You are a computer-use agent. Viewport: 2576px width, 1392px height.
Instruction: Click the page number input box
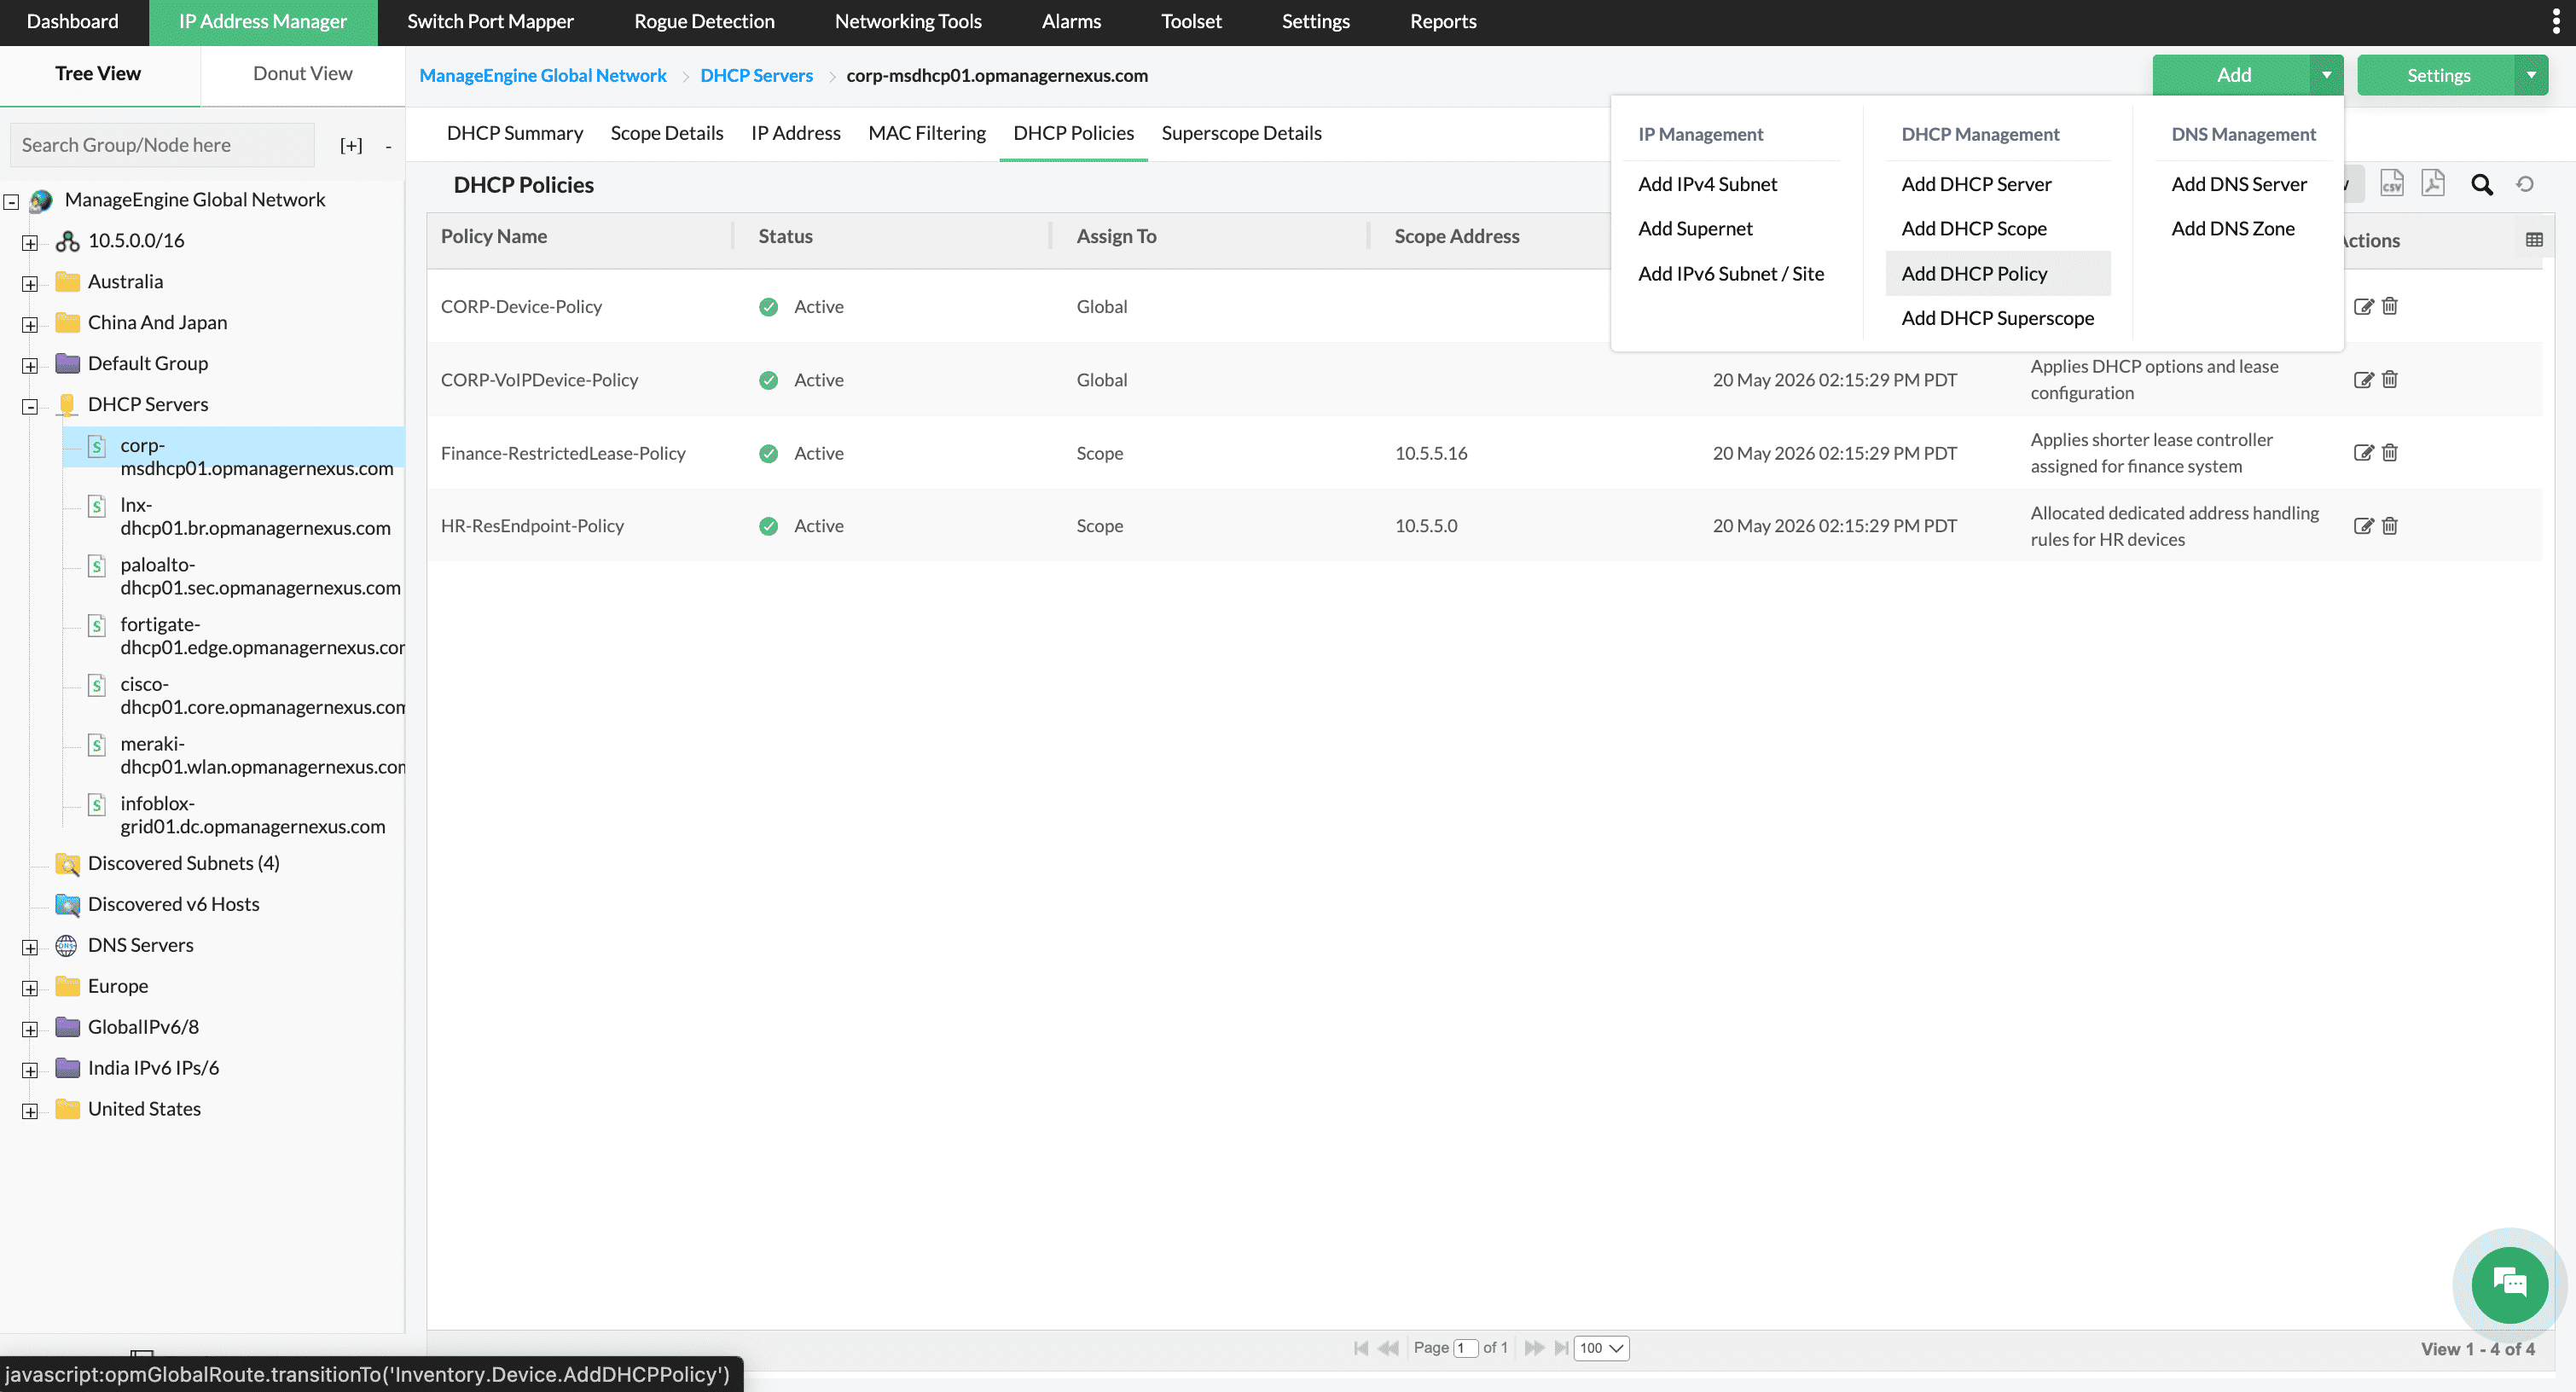[x=1465, y=1348]
